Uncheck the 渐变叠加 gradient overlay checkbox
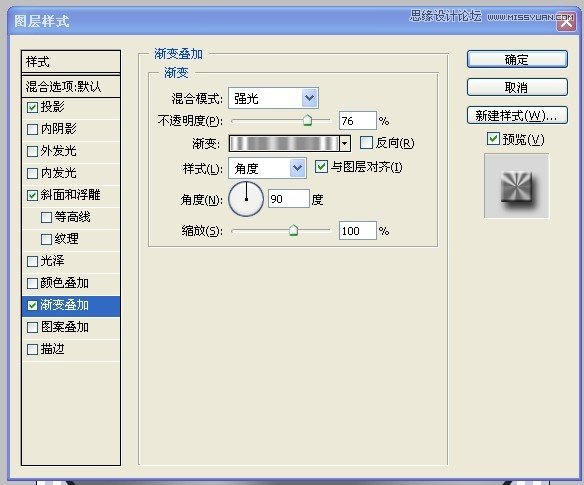 click(32, 306)
